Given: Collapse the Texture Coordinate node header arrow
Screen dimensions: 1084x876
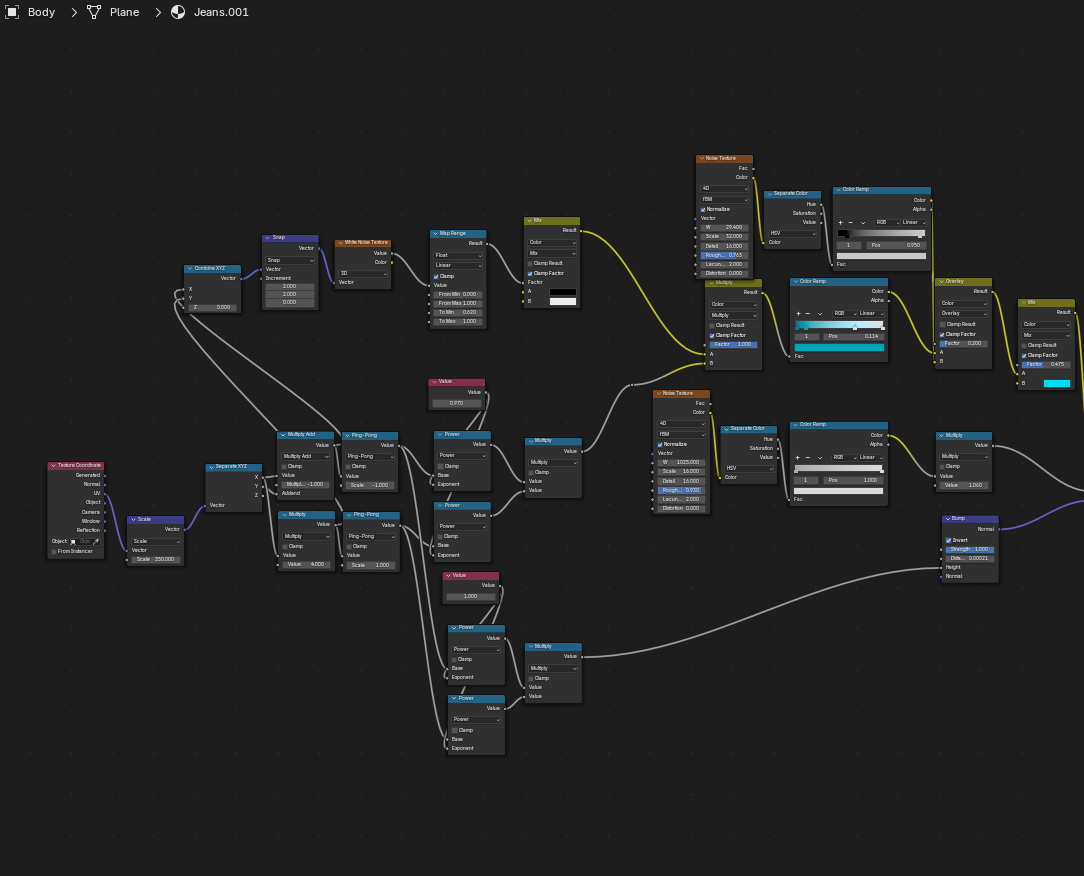Looking at the screenshot, I should pos(53,465).
